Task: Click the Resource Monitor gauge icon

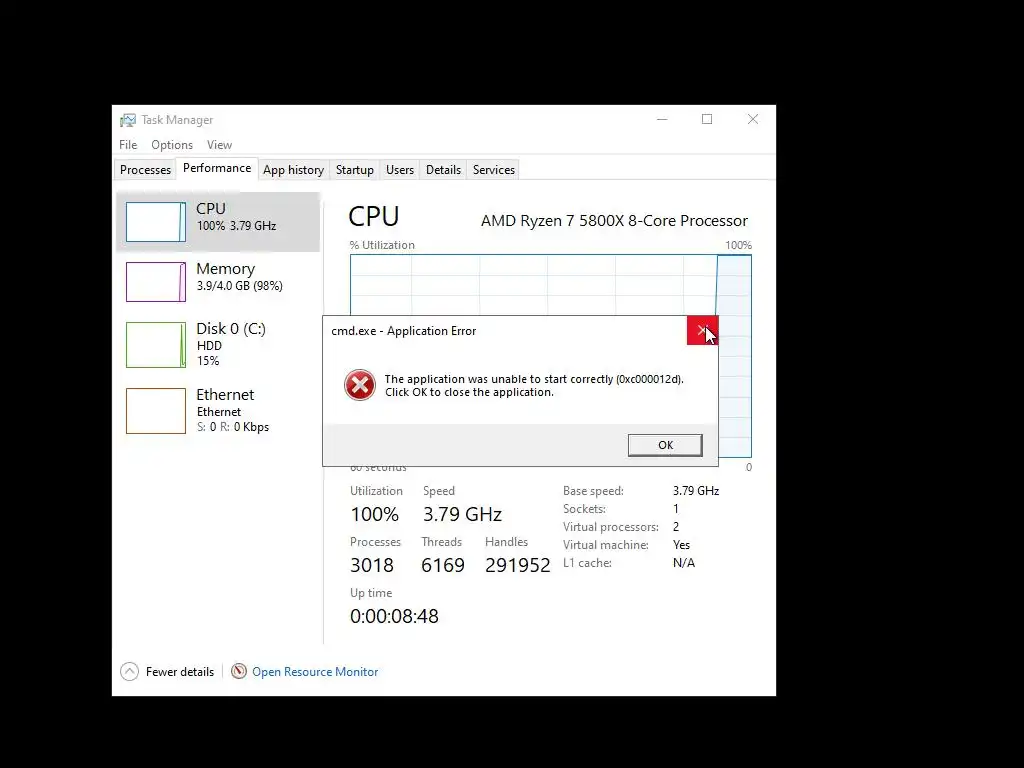Action: [x=239, y=671]
